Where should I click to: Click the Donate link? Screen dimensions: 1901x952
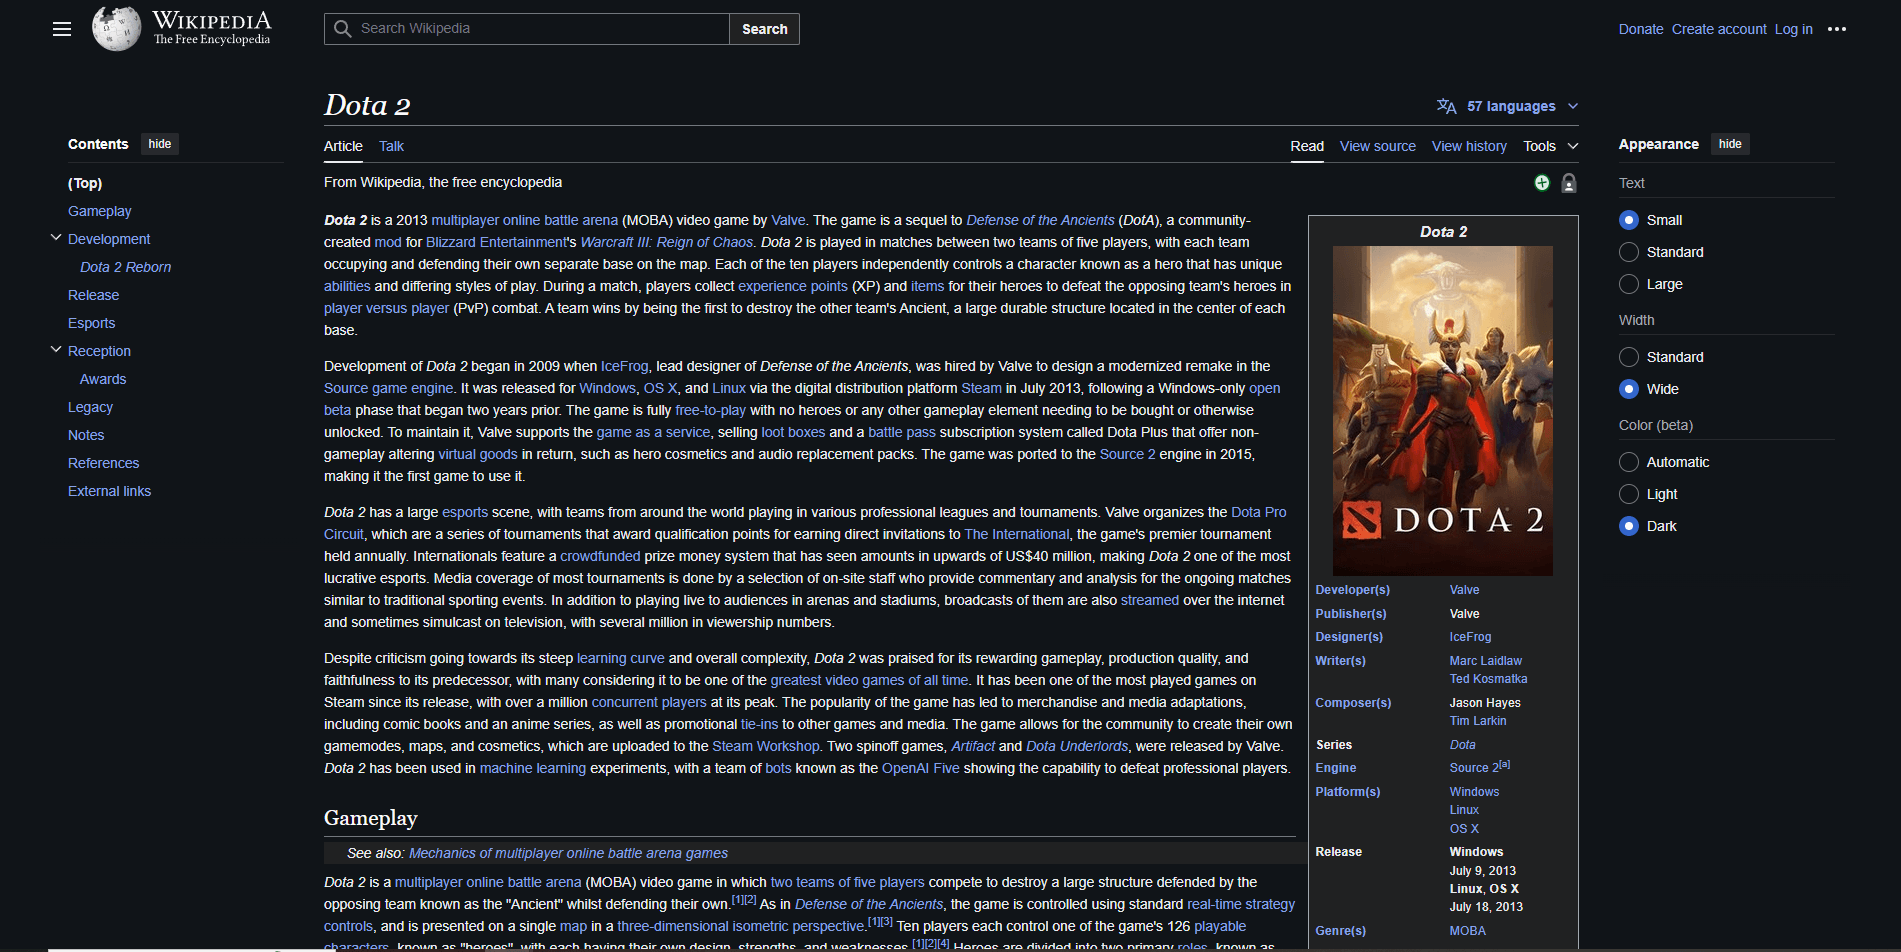[1641, 29]
